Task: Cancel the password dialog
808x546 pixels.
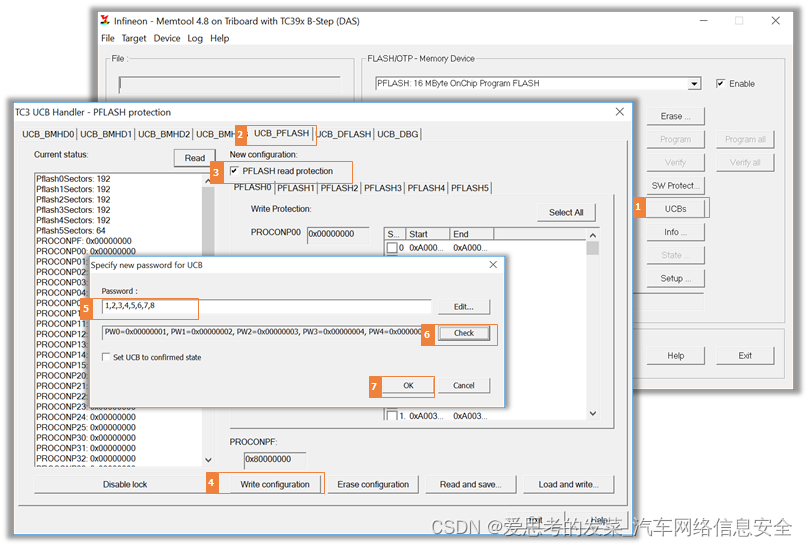Action: [x=463, y=385]
